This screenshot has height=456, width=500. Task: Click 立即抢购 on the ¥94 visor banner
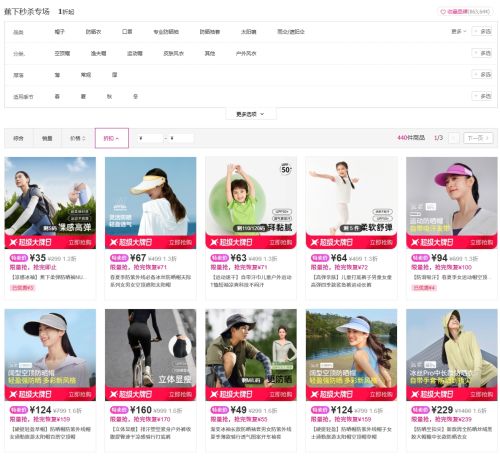(x=481, y=242)
